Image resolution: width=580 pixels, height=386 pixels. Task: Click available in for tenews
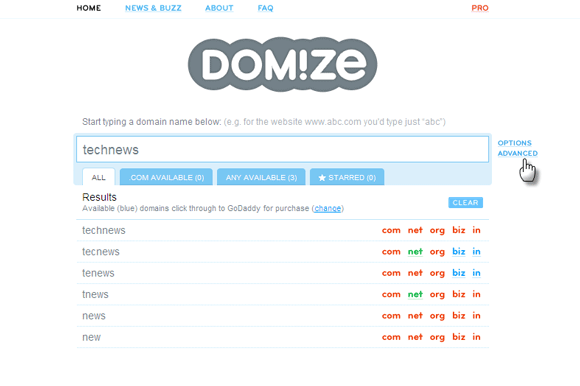[x=476, y=273]
